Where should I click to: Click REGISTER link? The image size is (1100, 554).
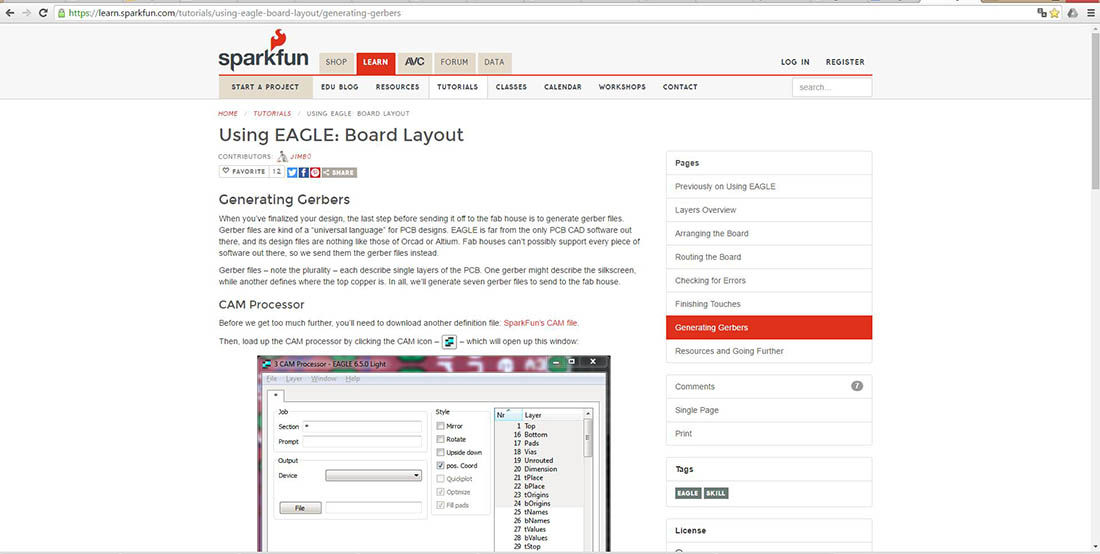coord(845,62)
